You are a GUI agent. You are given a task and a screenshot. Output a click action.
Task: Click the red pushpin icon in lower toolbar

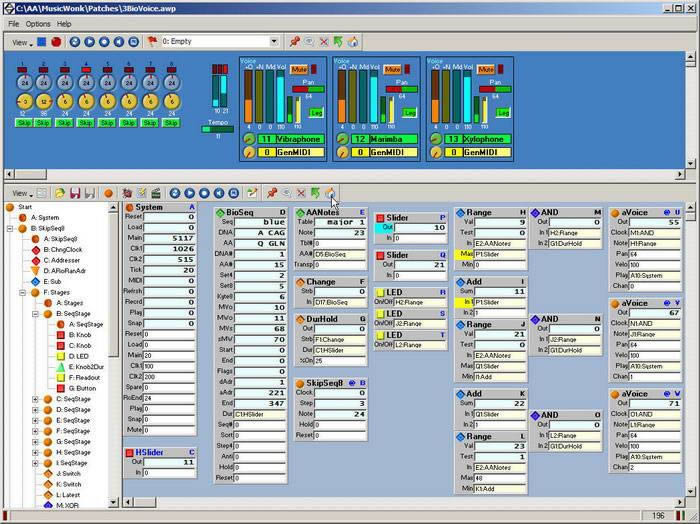[x=271, y=193]
